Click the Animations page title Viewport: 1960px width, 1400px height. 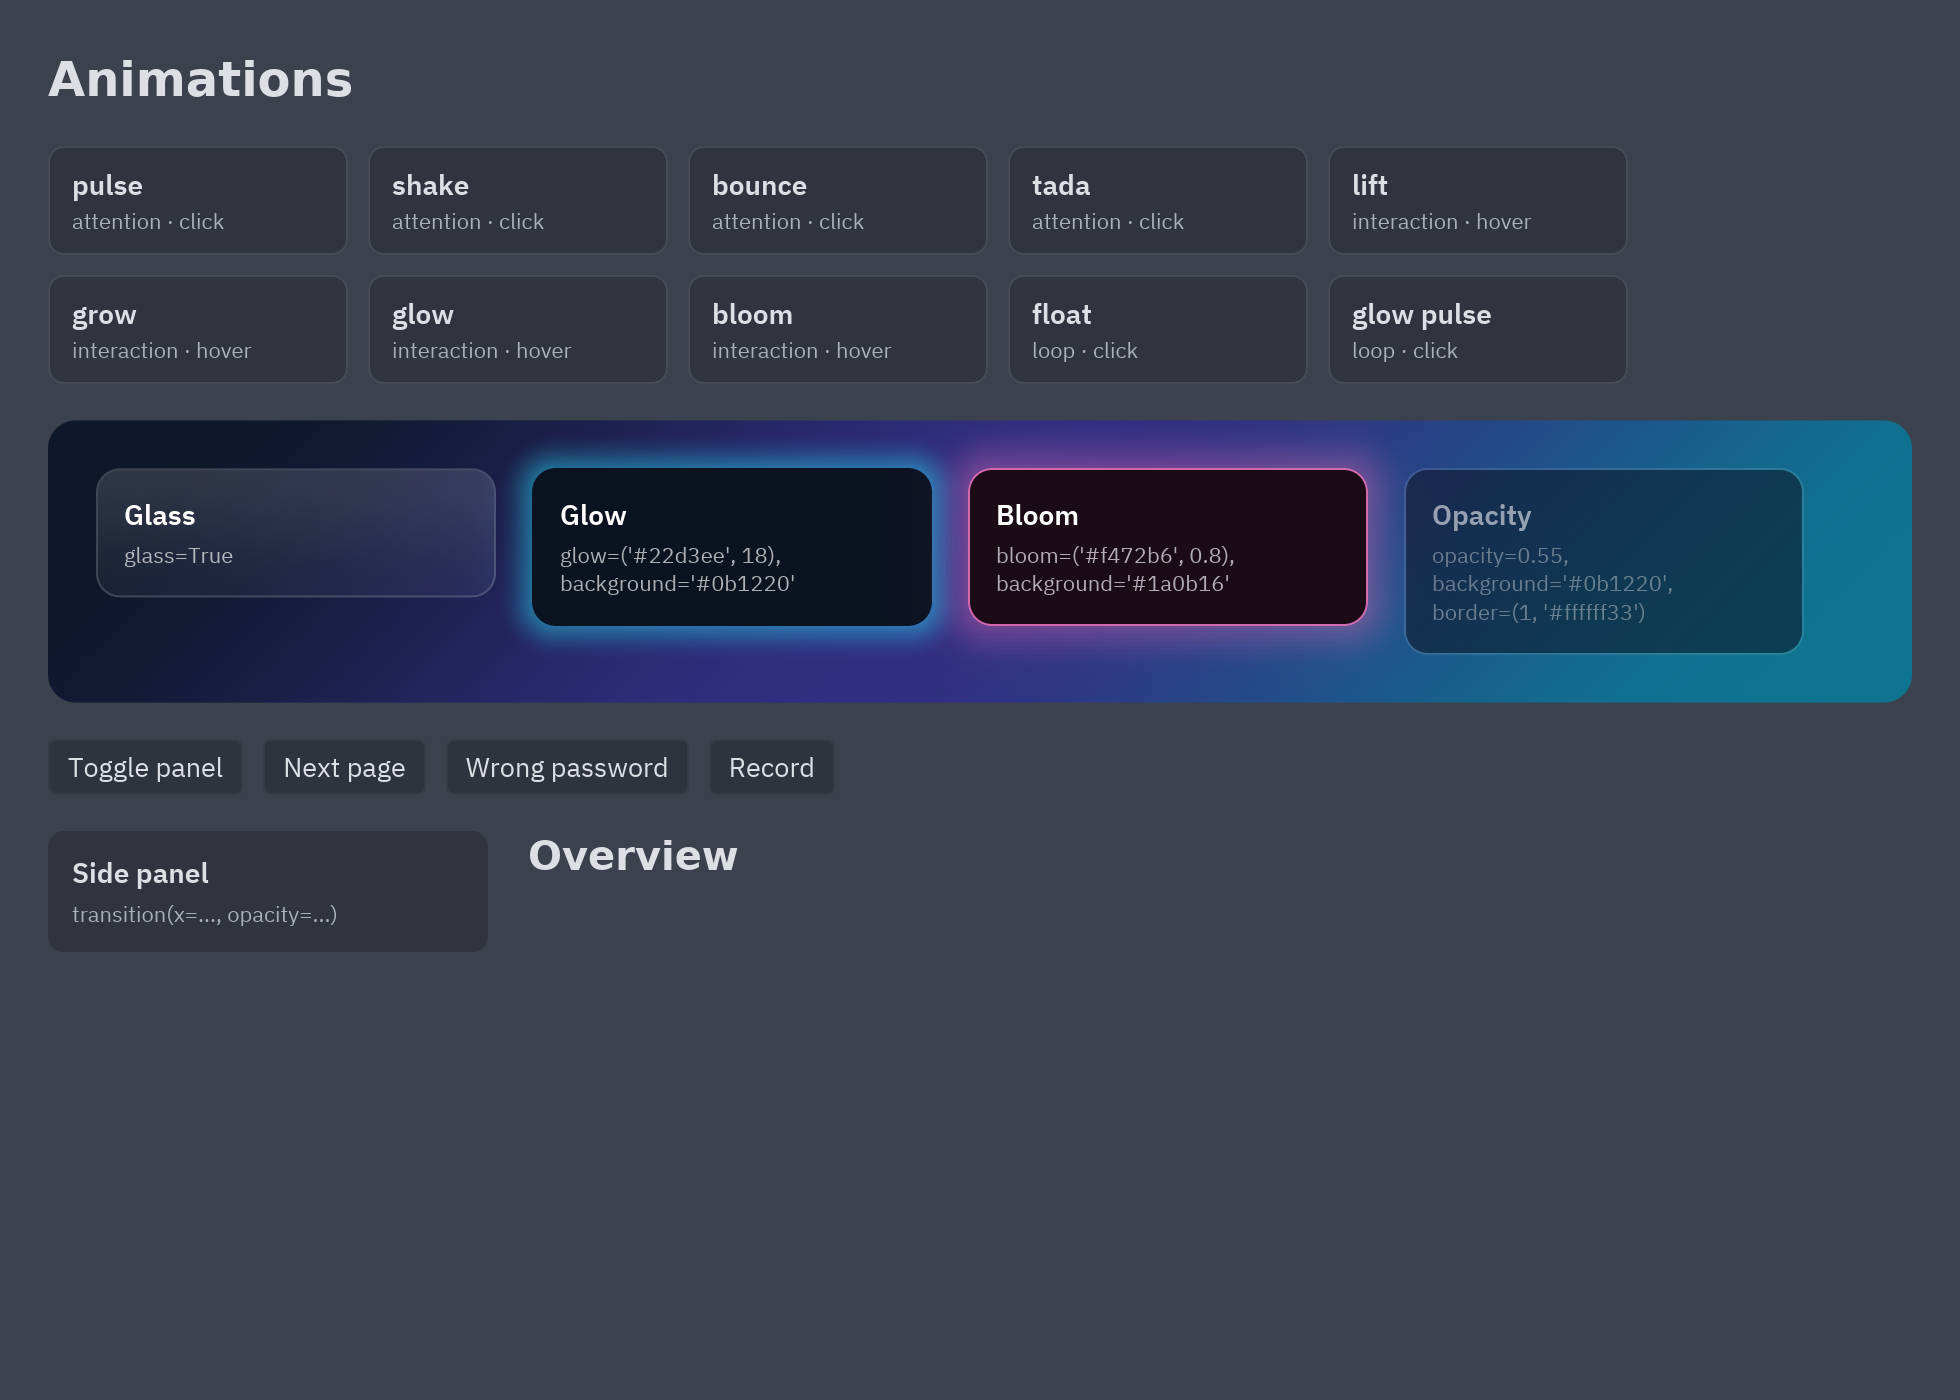tap(201, 80)
